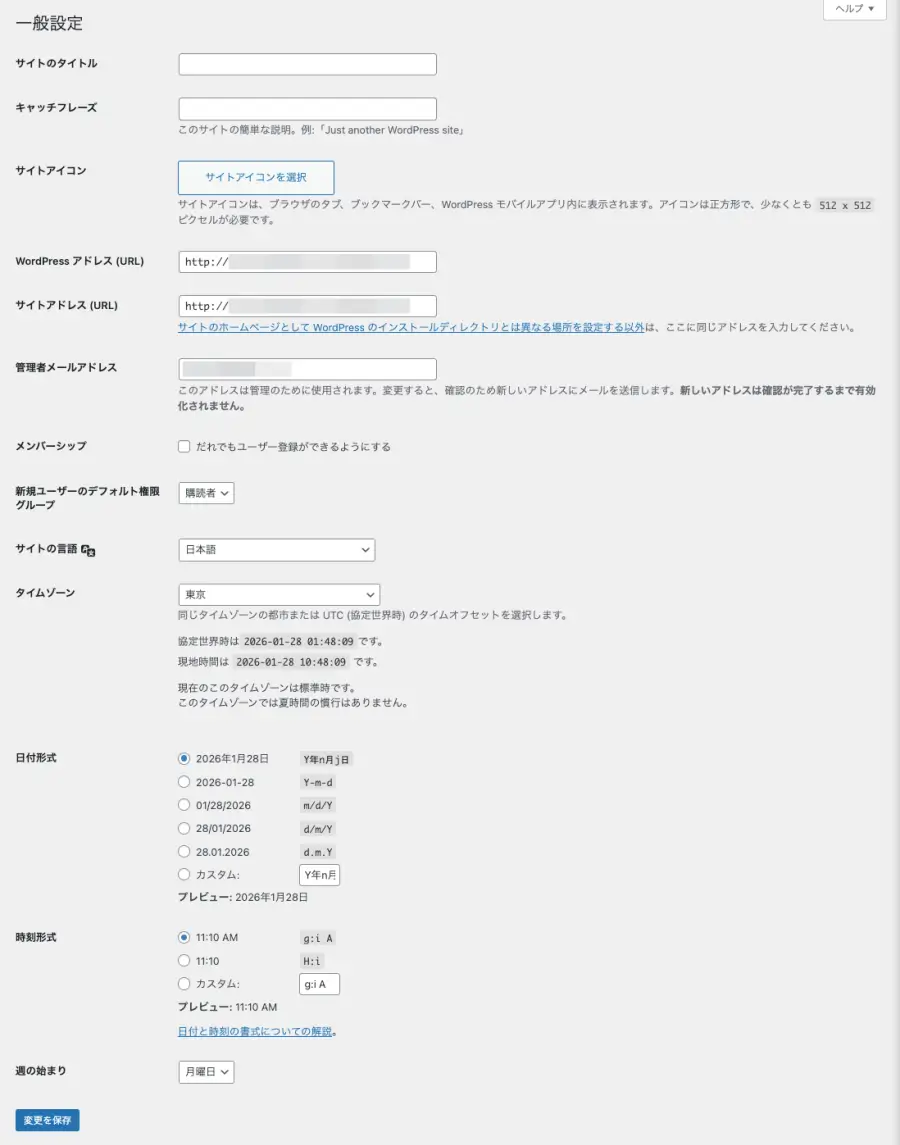Expand the ヘルプ help panel
Image resolution: width=900 pixels, height=1145 pixels.
[x=852, y=9]
